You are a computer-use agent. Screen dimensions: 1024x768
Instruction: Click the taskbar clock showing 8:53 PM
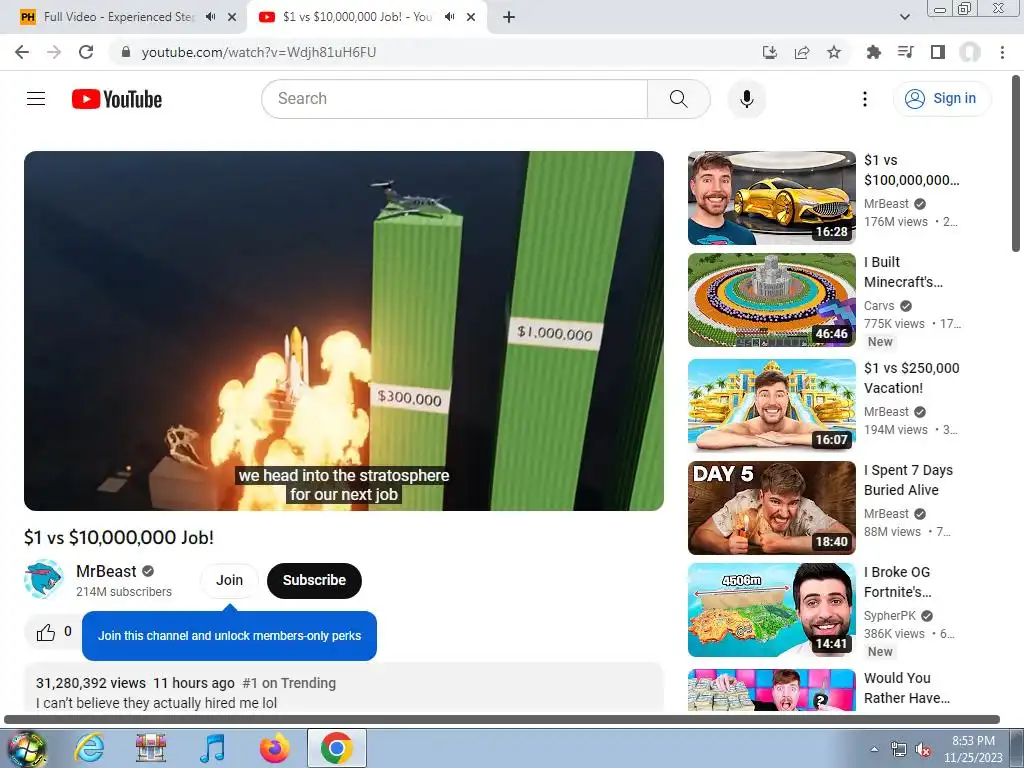pyautogui.click(x=973, y=749)
